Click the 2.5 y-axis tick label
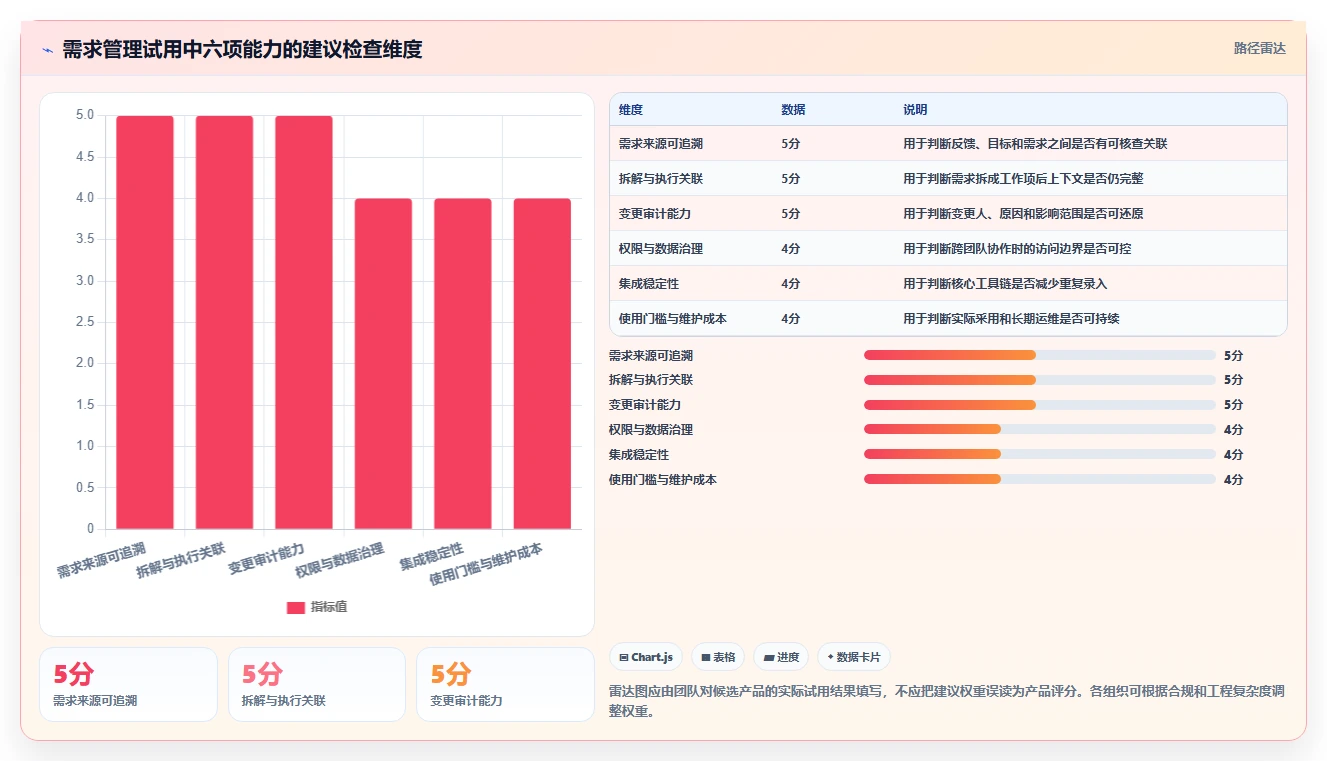 [85, 322]
